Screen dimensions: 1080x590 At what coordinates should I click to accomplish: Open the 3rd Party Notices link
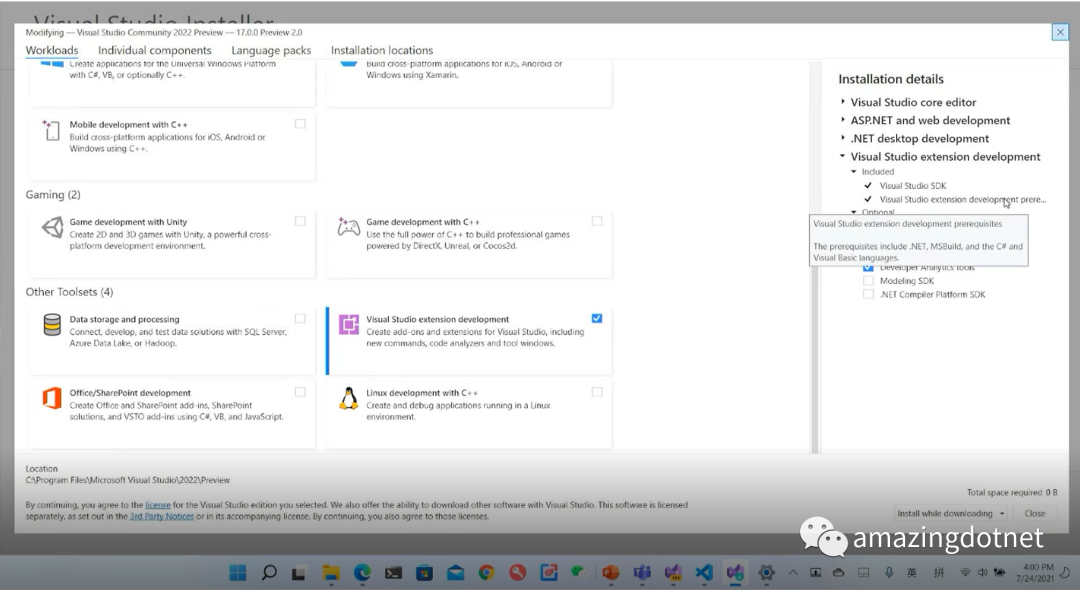click(162, 516)
